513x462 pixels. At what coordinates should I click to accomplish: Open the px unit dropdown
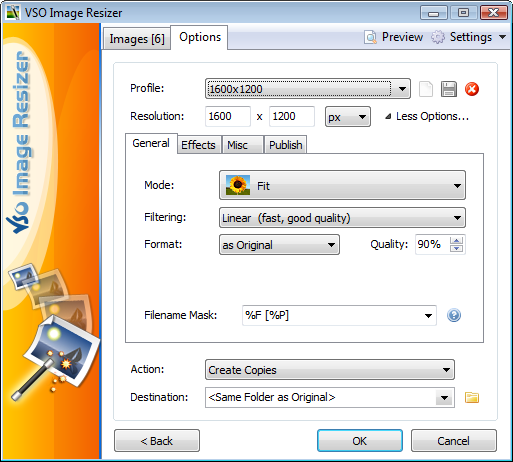348,117
